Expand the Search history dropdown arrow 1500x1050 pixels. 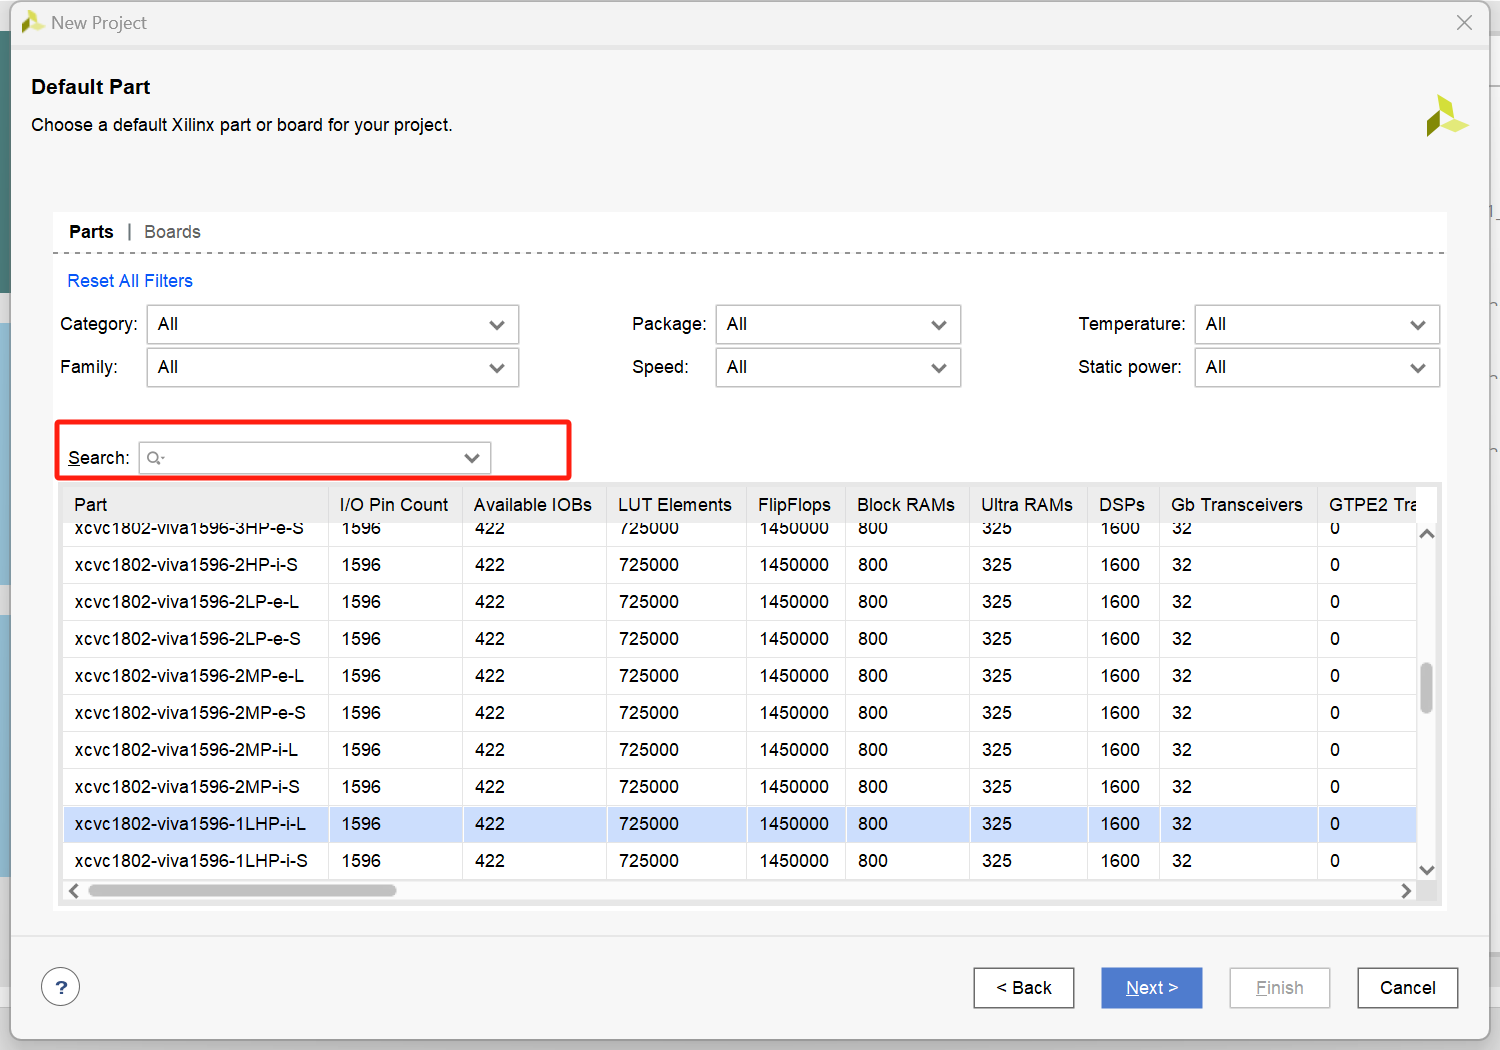472,458
